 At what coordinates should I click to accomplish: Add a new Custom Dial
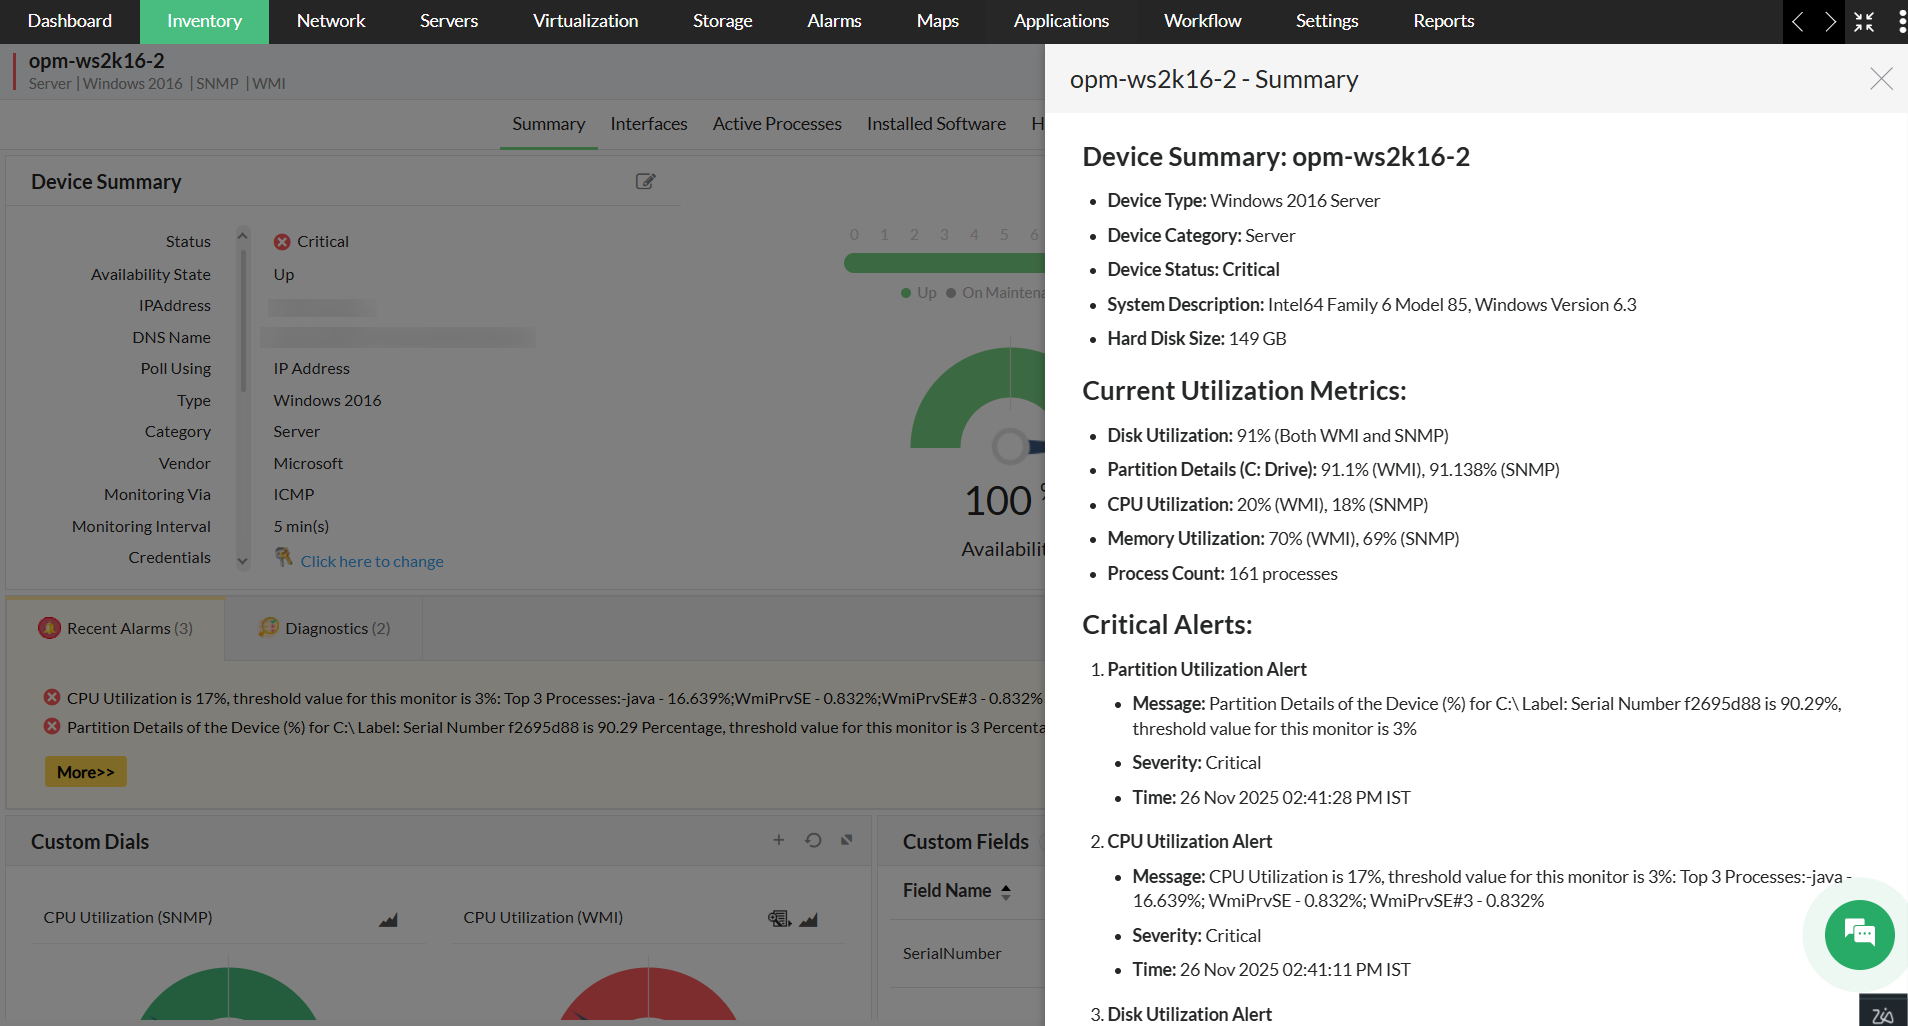779,840
